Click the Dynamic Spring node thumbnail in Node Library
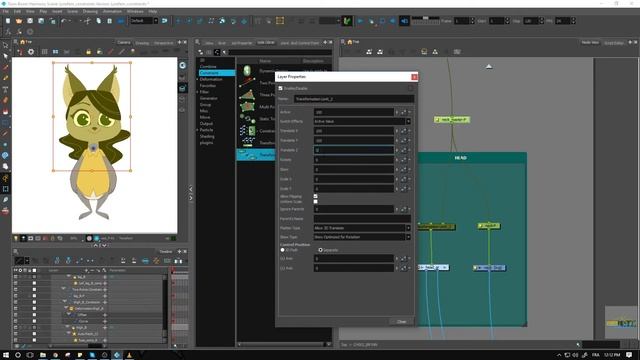This screenshot has width=640, height=360. [x=247, y=71]
